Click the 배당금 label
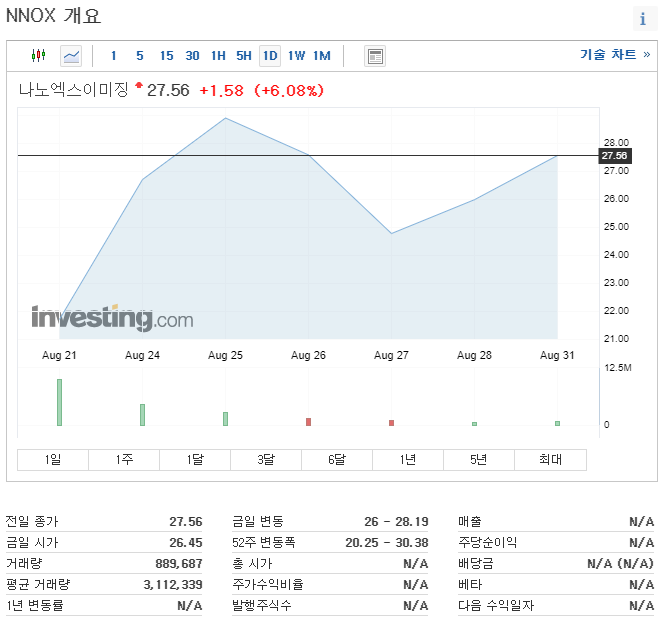The image size is (669, 625). pos(476,564)
